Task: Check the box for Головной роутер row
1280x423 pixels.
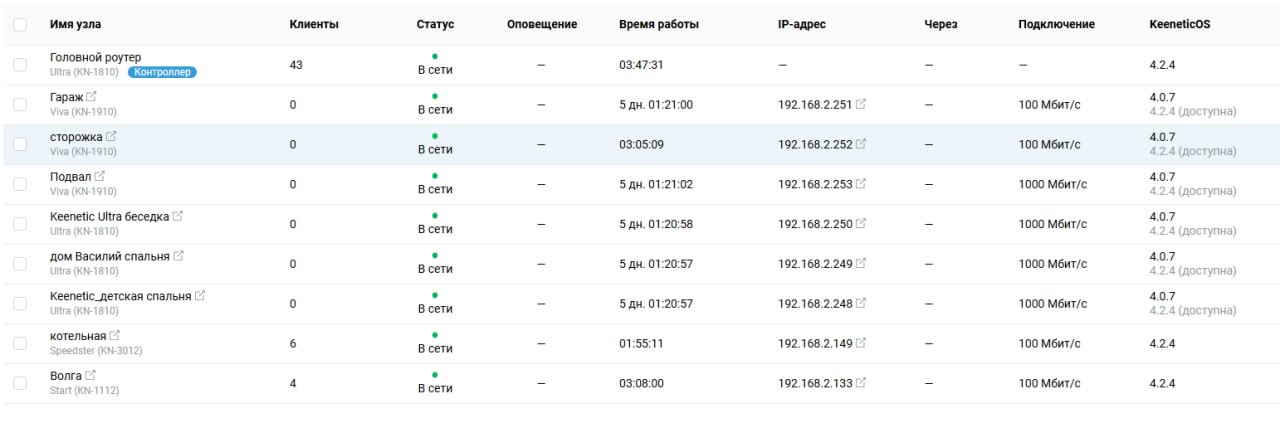Action: [x=20, y=65]
